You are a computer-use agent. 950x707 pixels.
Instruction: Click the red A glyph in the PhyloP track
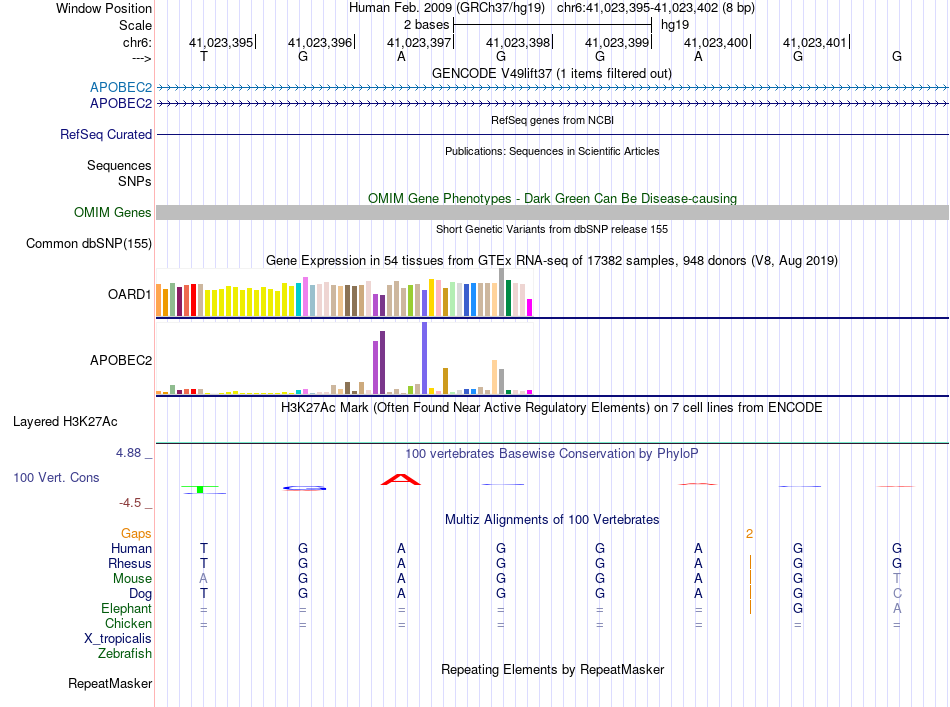(x=400, y=479)
